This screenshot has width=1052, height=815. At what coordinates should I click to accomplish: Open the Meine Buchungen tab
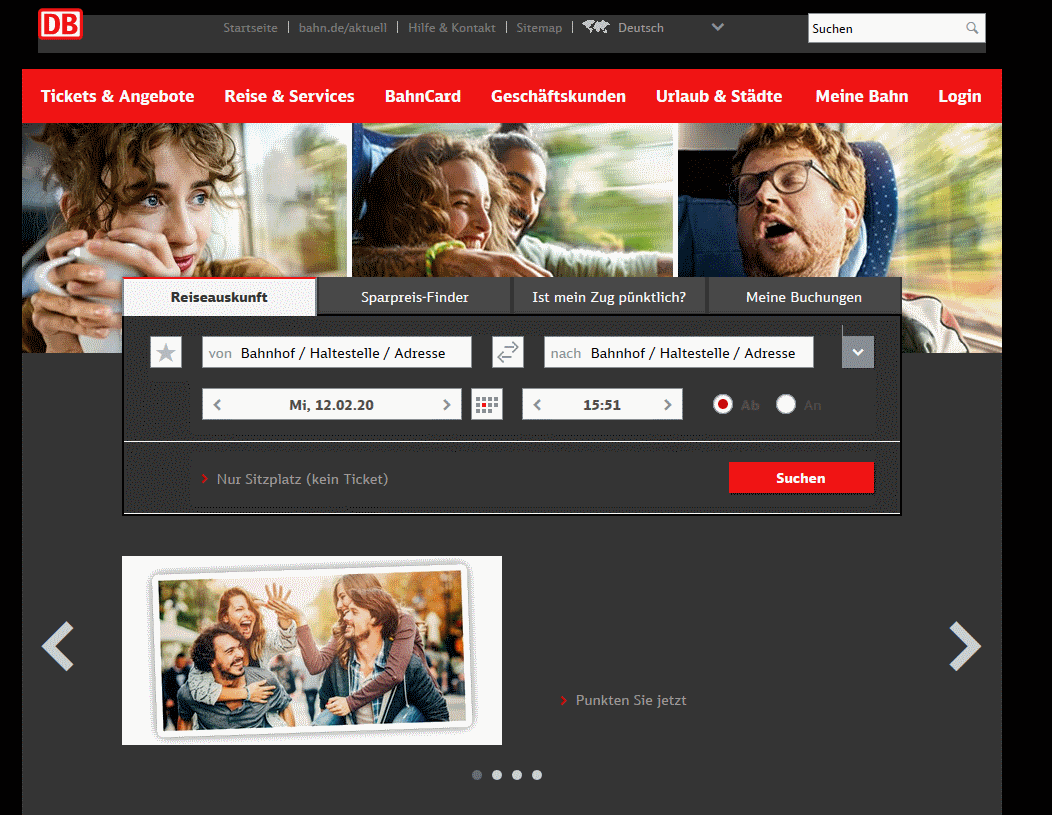pos(805,297)
